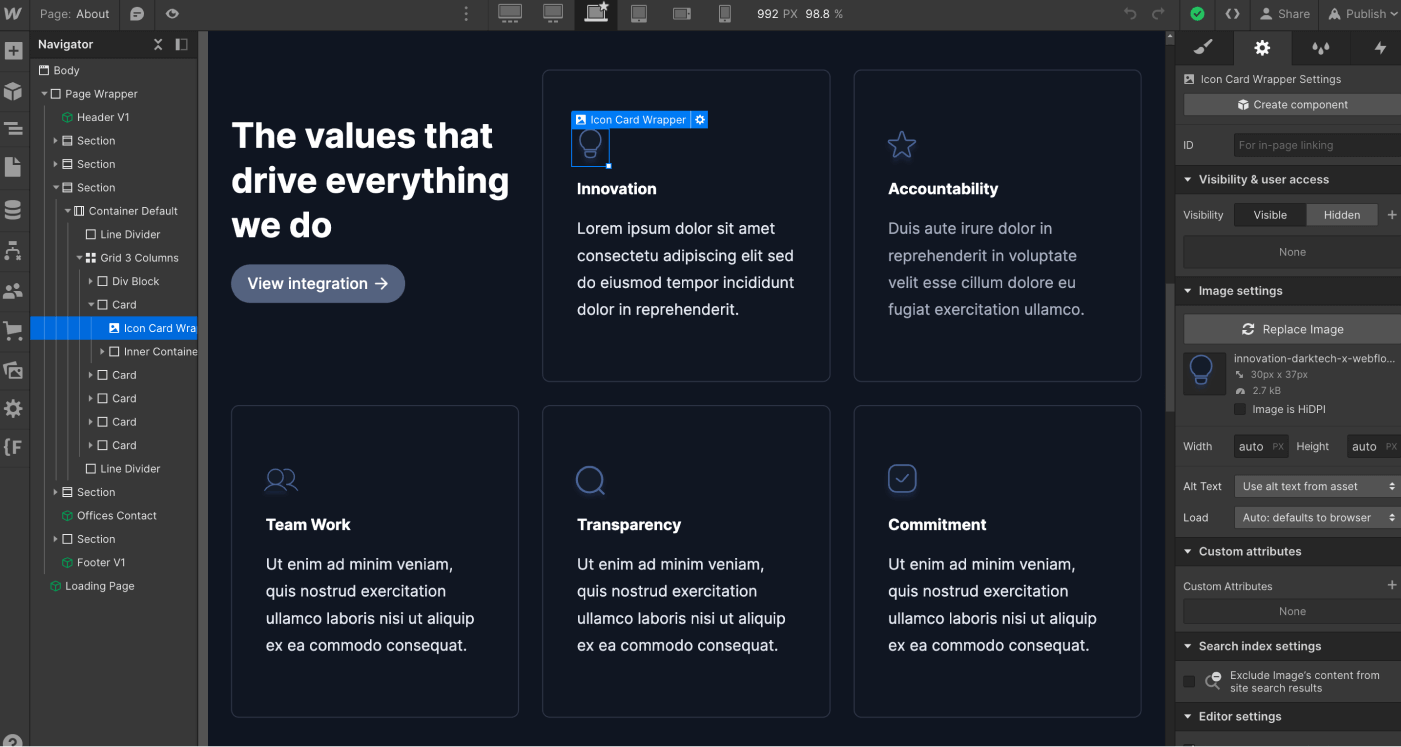Open the Pages panel
Screen dimensions: 1401x747
click(x=15, y=167)
